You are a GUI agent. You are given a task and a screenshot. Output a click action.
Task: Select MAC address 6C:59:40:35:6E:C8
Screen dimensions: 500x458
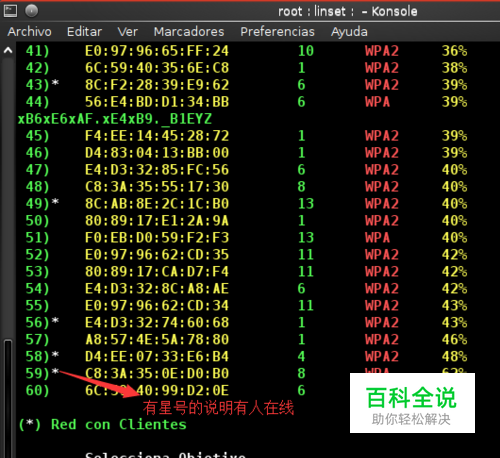click(x=157, y=68)
